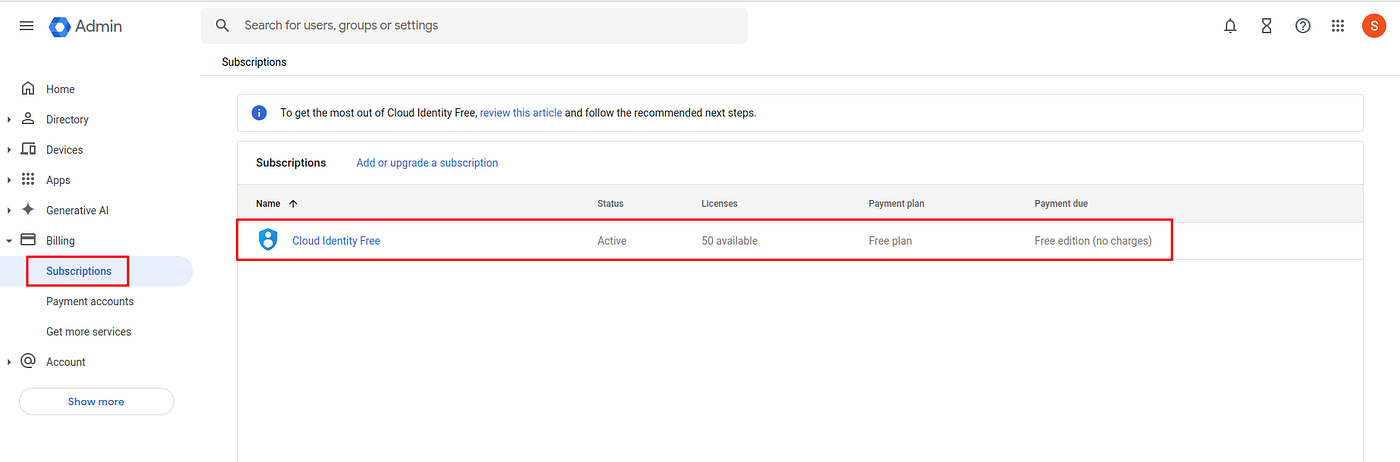Screen dimensions: 1400x462
Task: Open the review this article link
Action: pos(521,113)
